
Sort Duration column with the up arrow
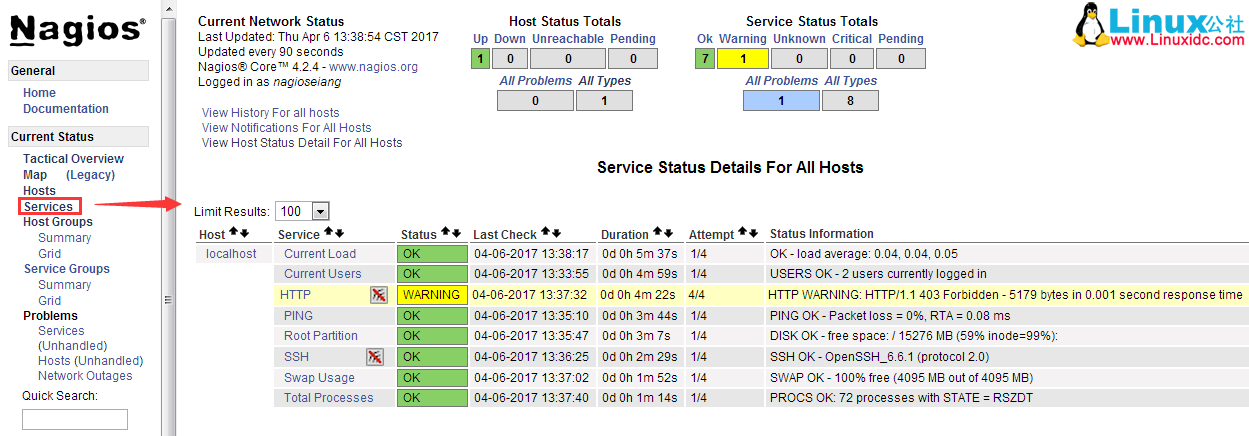click(x=659, y=235)
